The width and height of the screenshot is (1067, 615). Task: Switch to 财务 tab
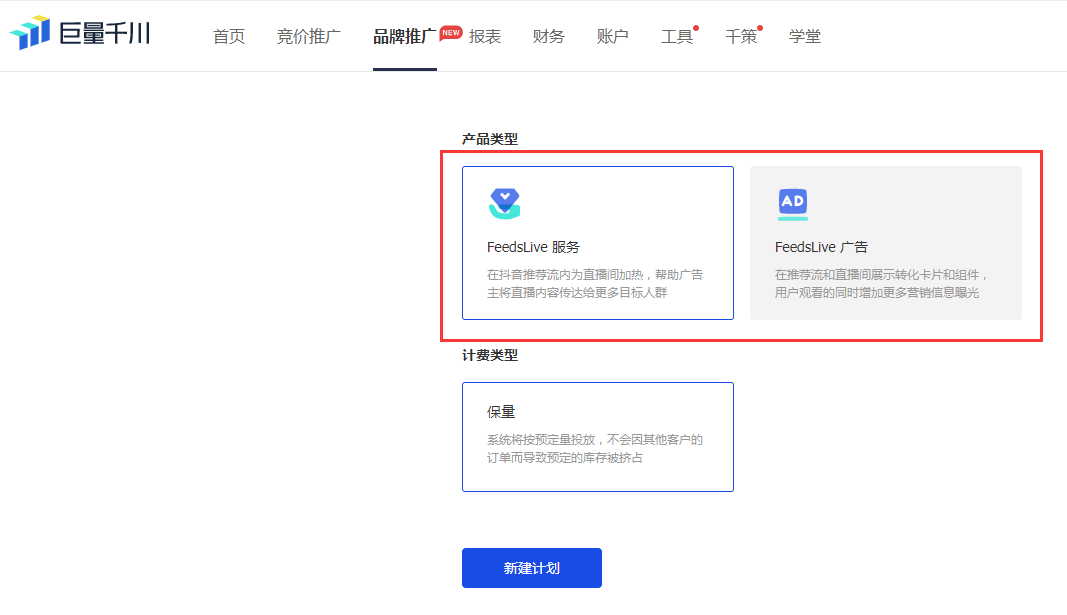(x=548, y=37)
